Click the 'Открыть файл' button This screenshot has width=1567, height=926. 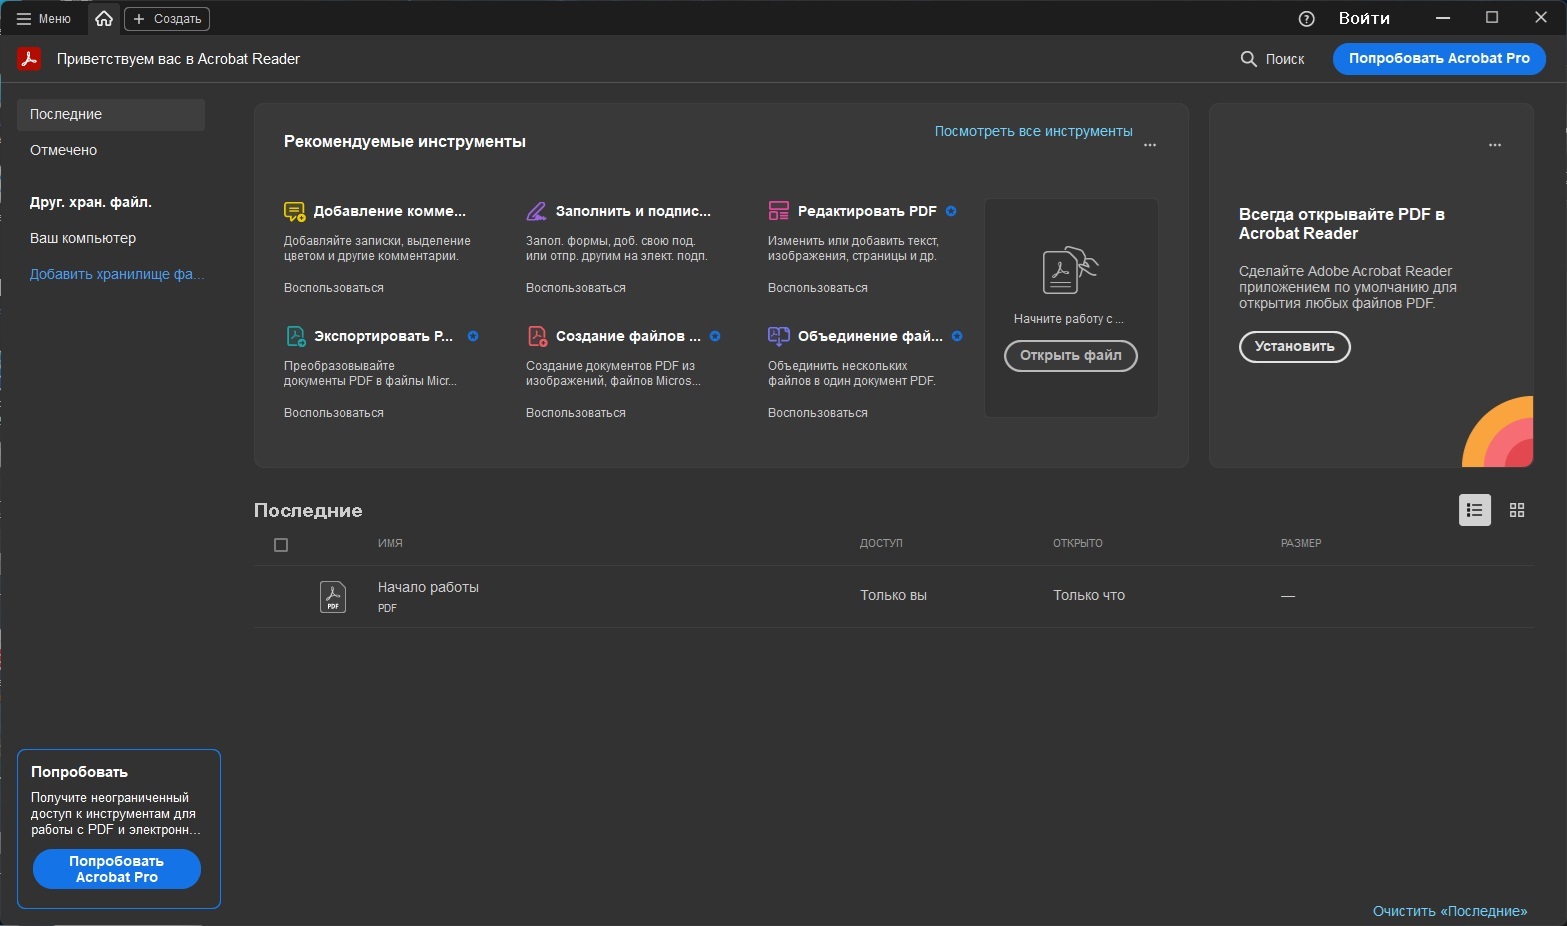1070,355
